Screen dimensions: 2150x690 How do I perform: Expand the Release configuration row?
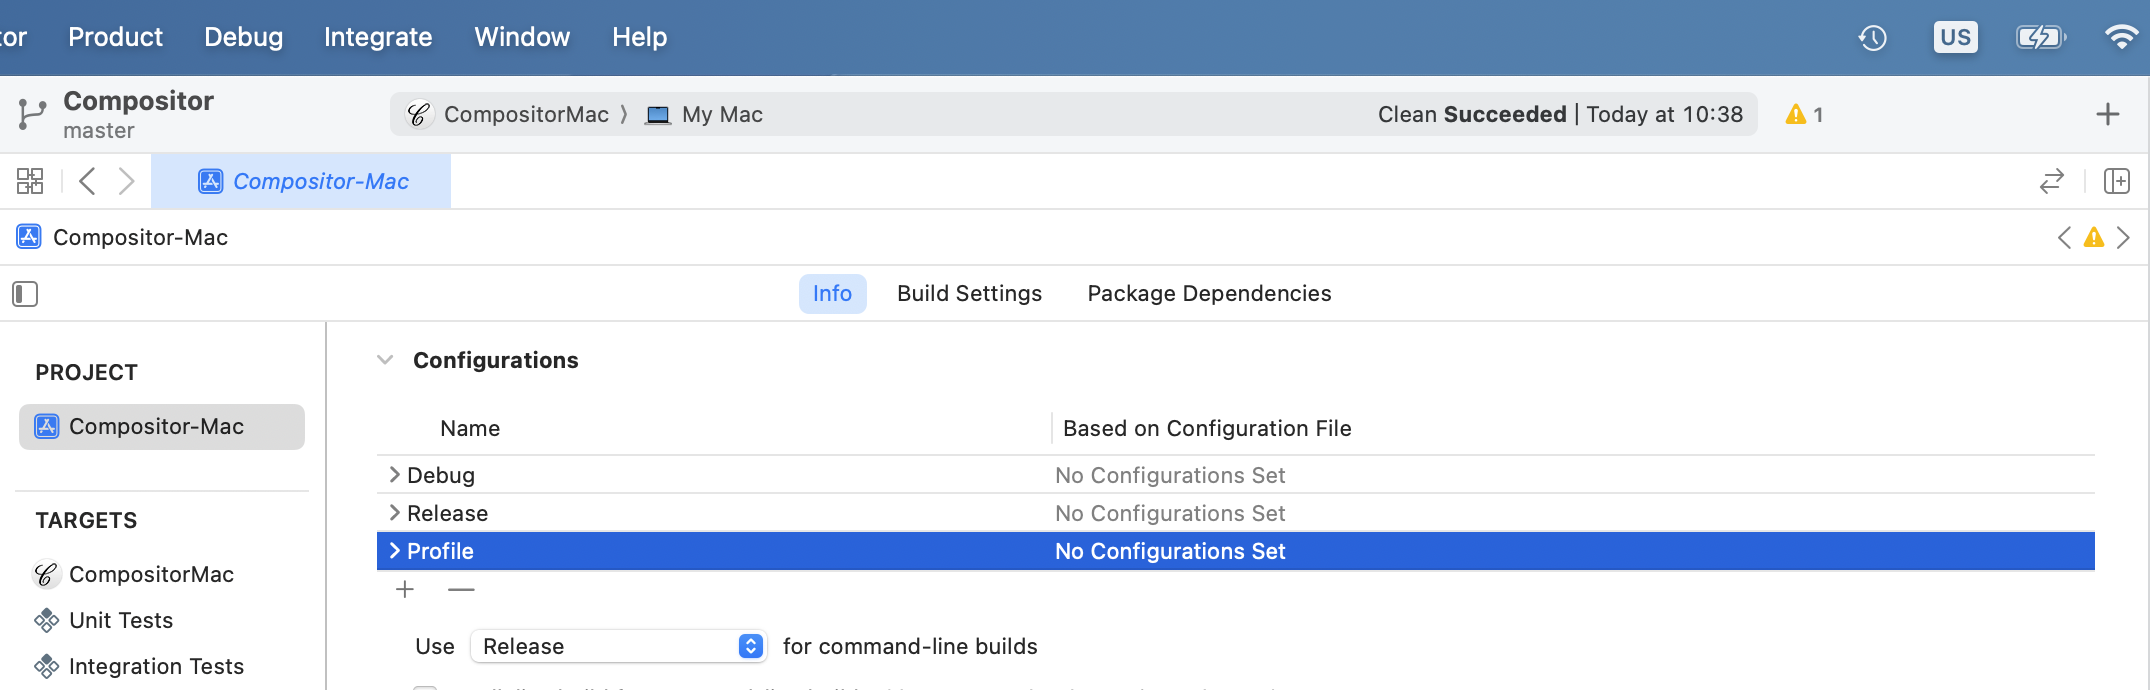click(394, 513)
